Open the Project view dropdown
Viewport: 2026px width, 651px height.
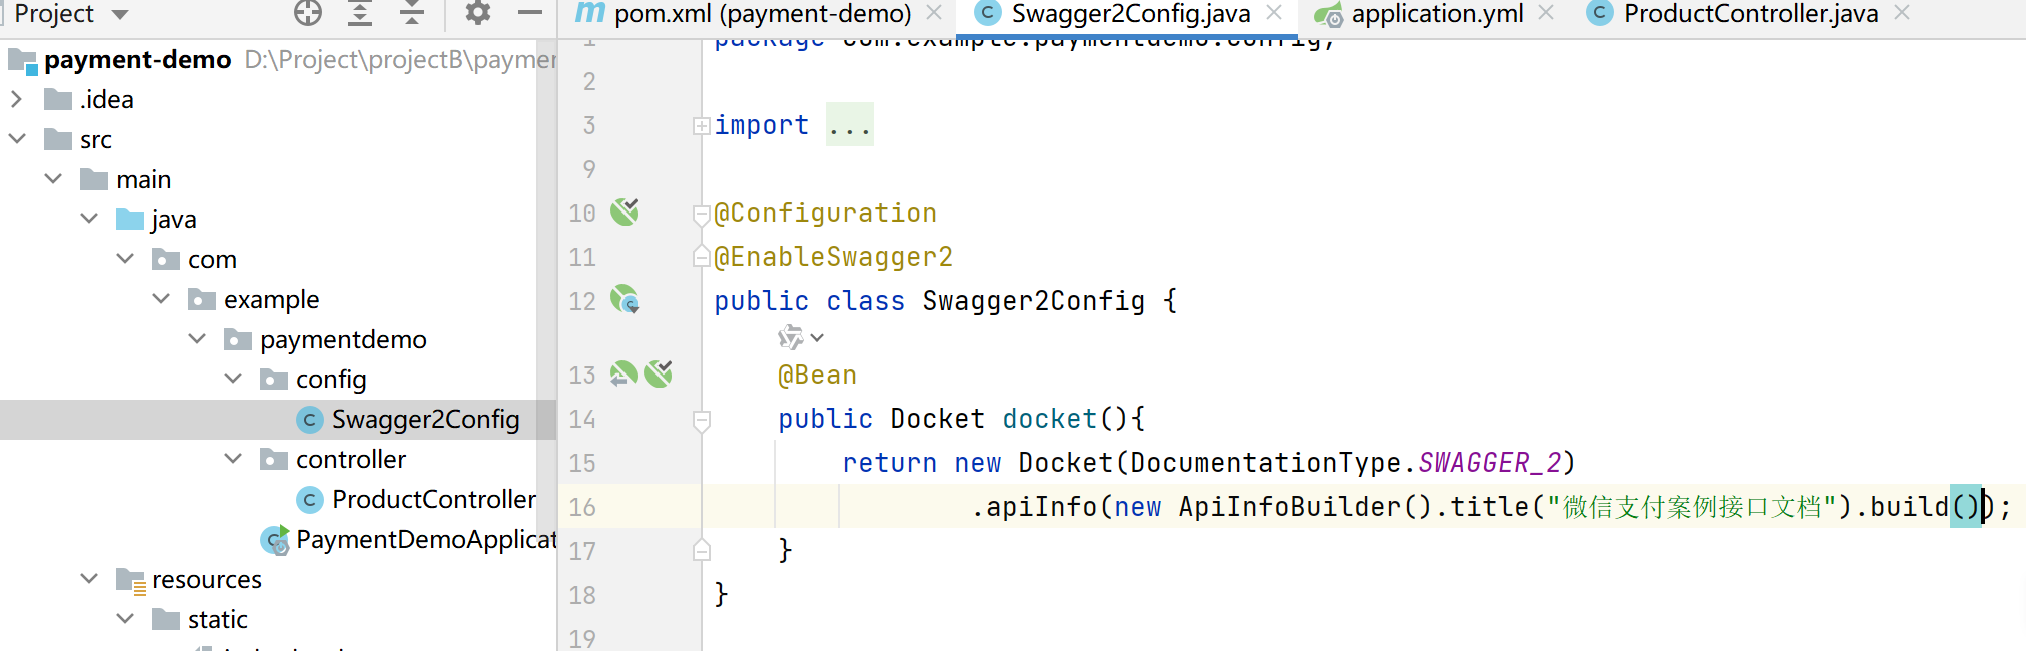120,14
